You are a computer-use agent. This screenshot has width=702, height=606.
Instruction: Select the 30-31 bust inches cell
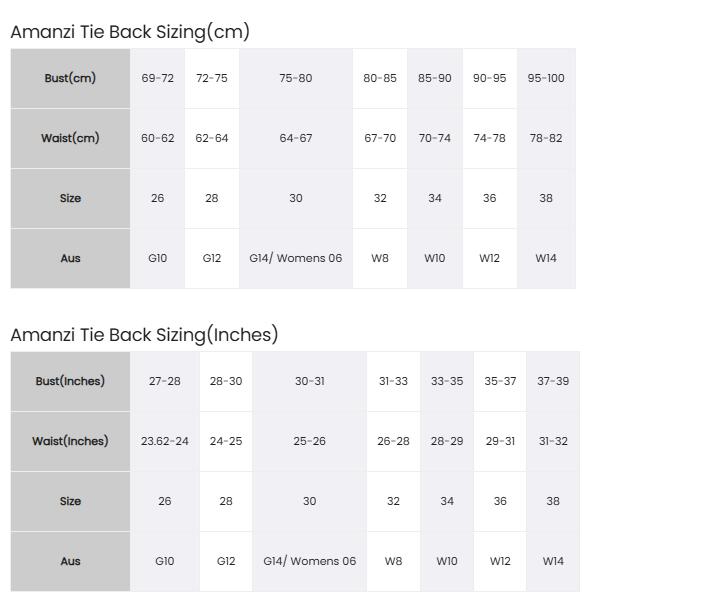(310, 381)
